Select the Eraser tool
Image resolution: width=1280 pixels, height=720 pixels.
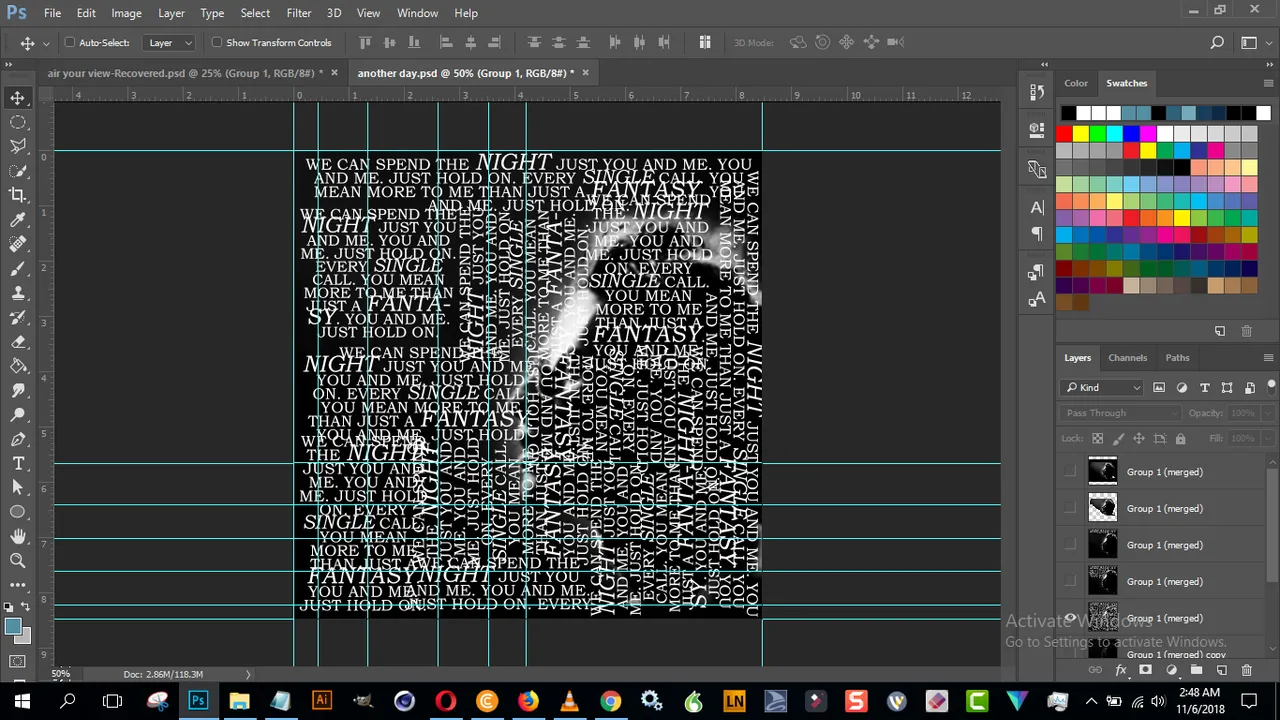18,342
